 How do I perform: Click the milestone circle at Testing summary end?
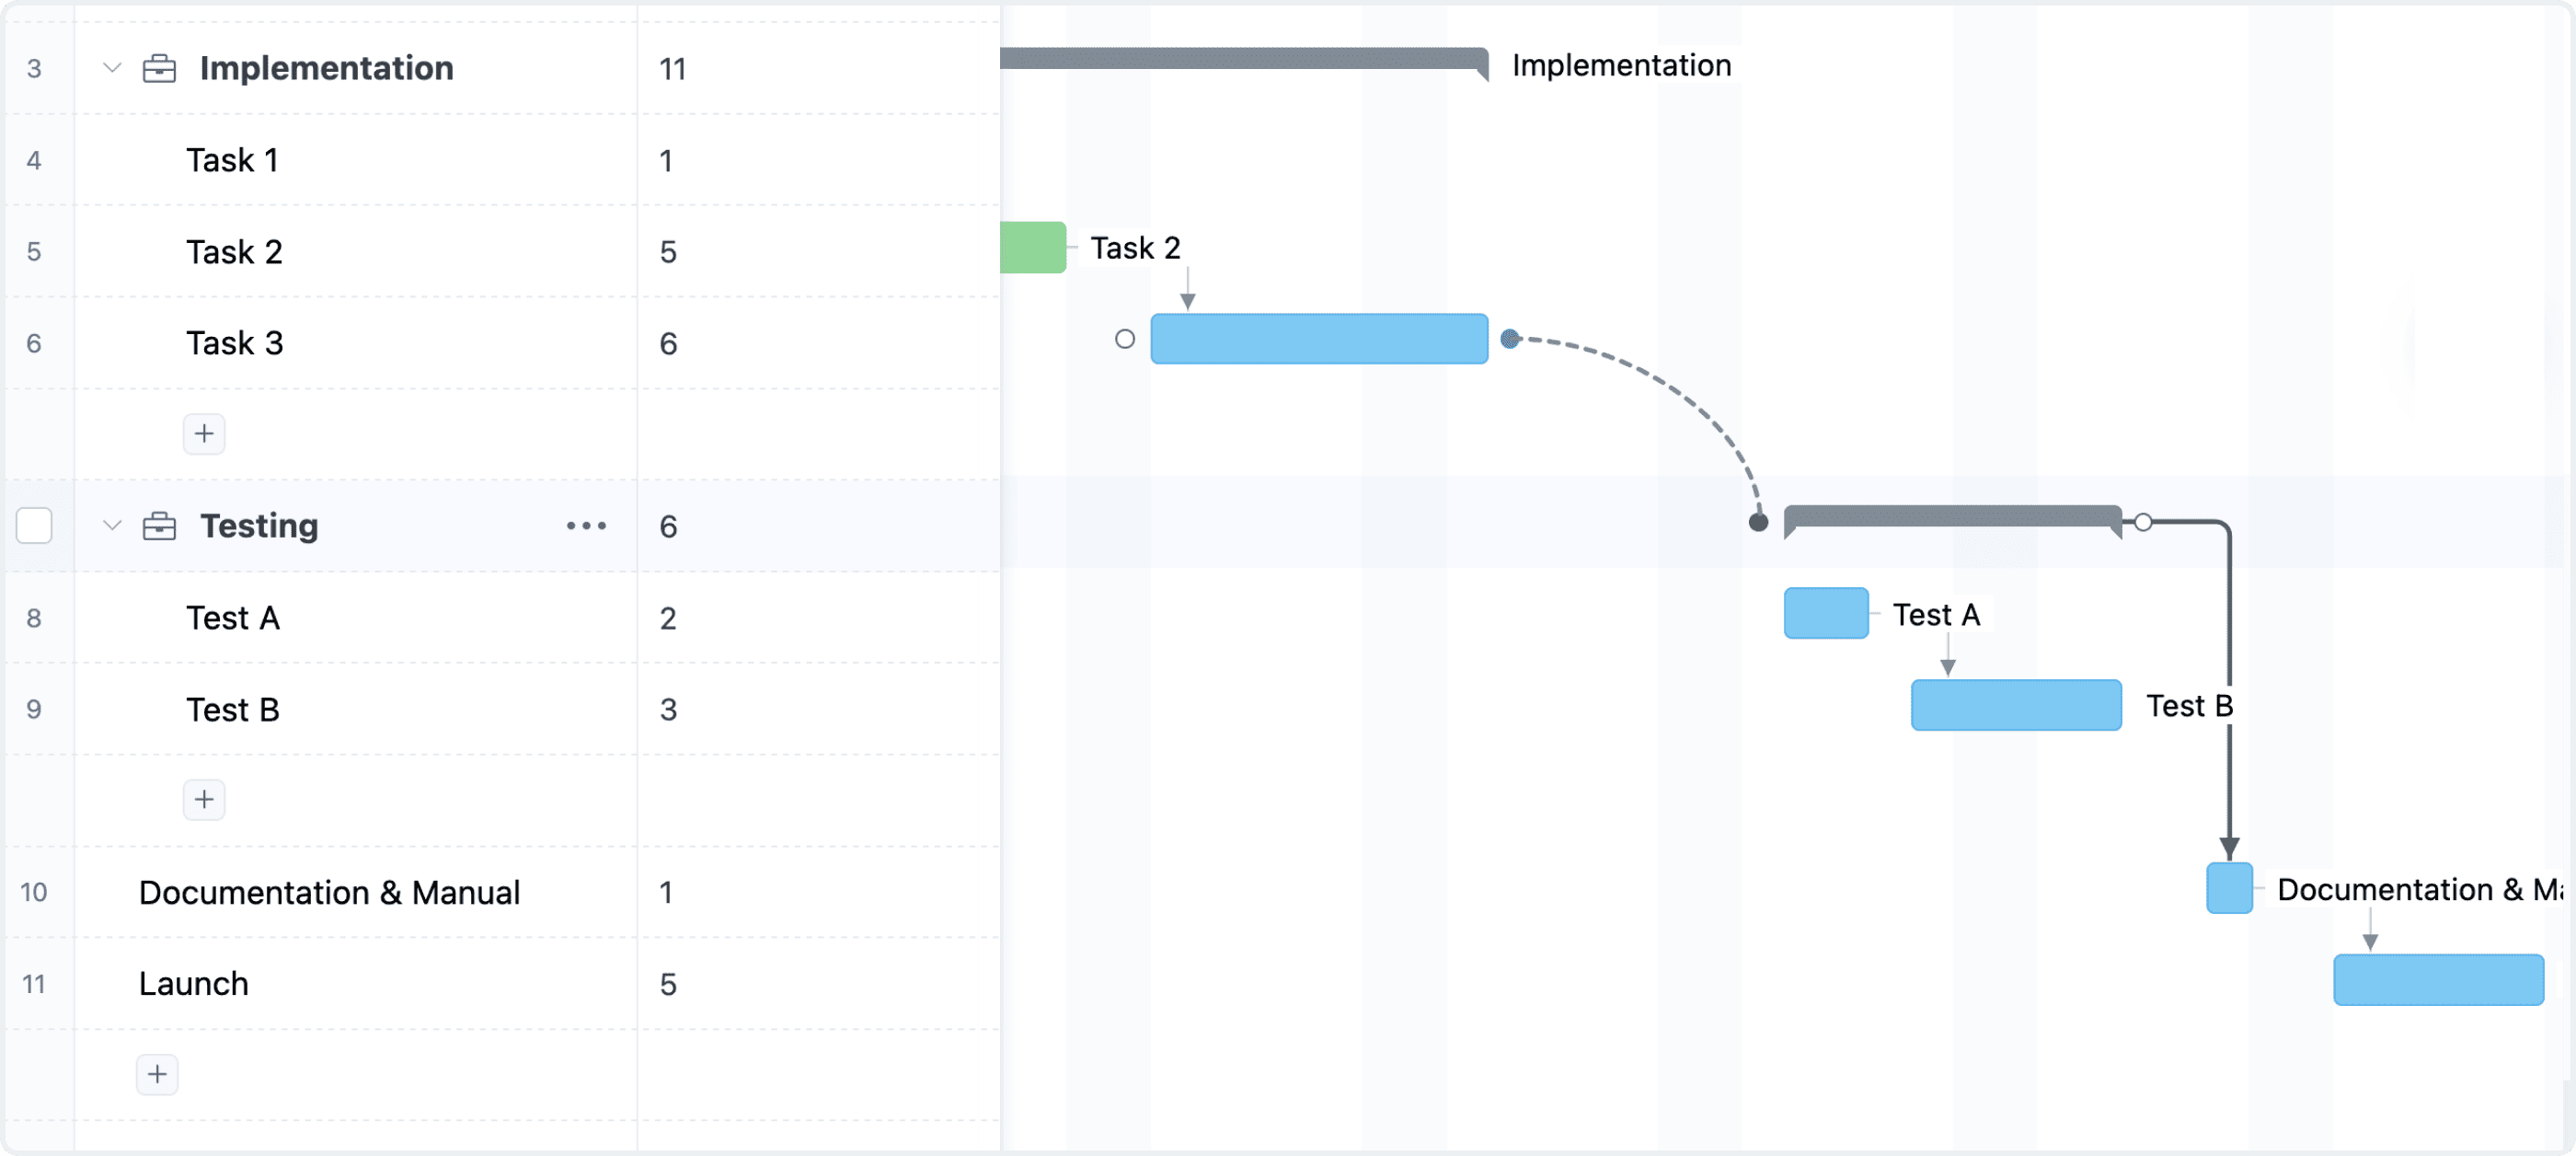(2143, 520)
